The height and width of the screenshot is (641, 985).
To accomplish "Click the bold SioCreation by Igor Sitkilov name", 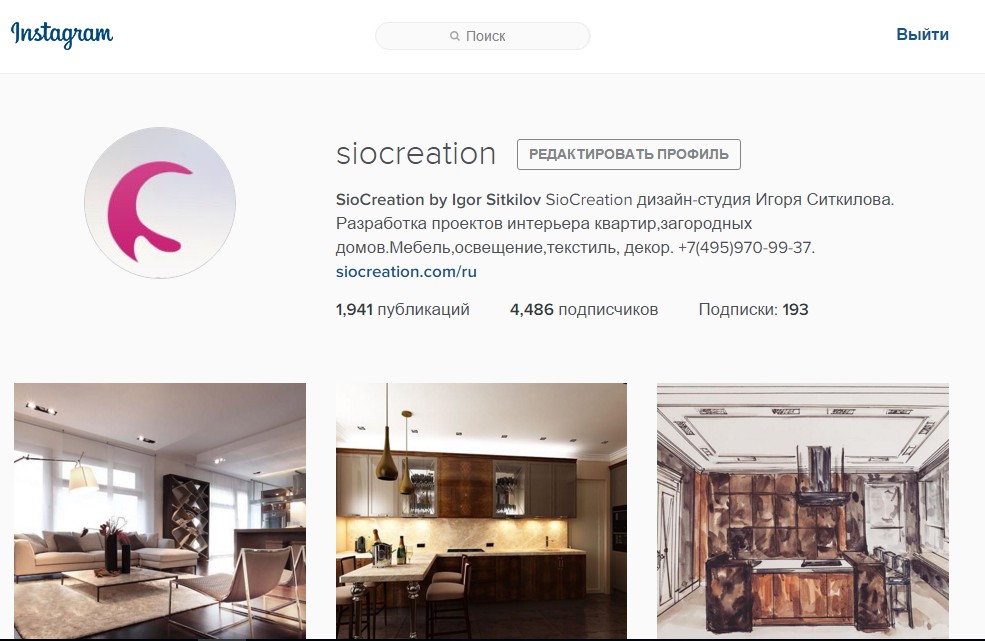I will click(438, 200).
